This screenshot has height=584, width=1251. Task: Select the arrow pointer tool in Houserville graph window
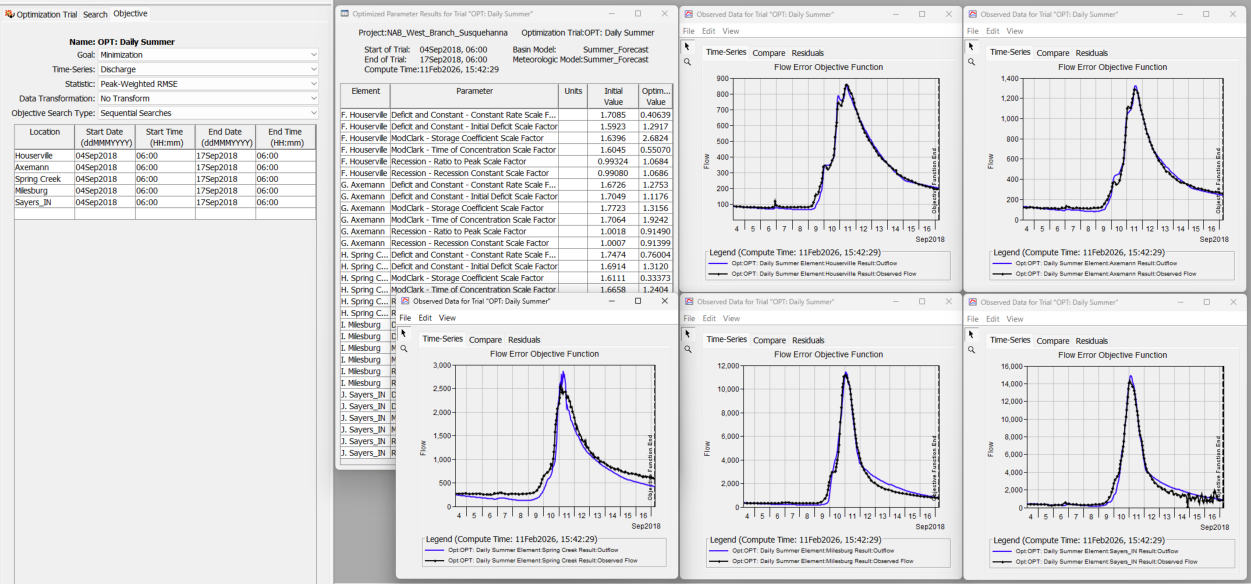[x=688, y=46]
